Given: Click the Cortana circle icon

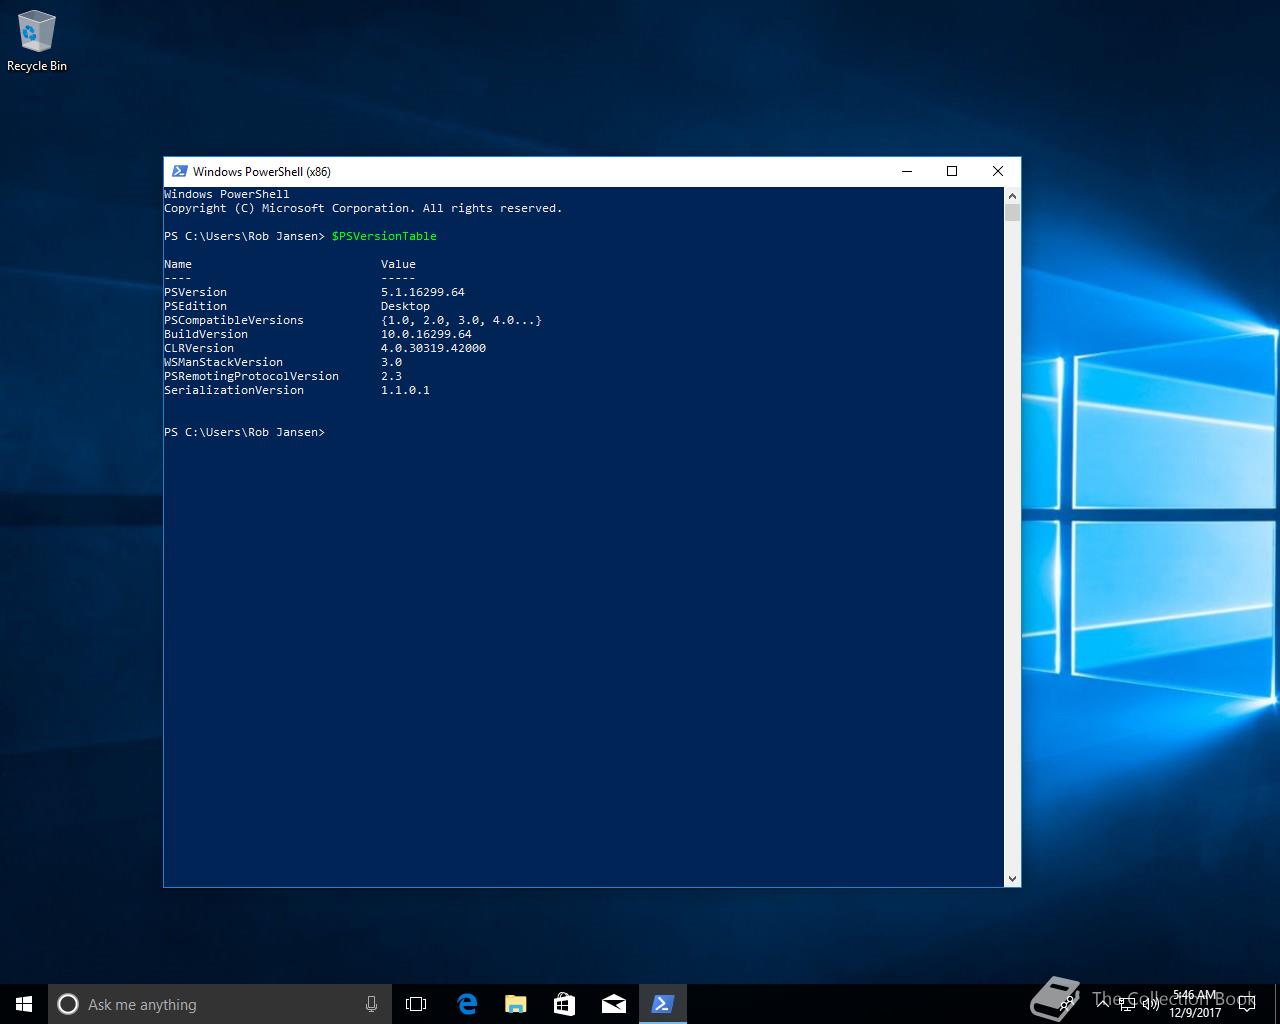Looking at the screenshot, I should point(68,1004).
